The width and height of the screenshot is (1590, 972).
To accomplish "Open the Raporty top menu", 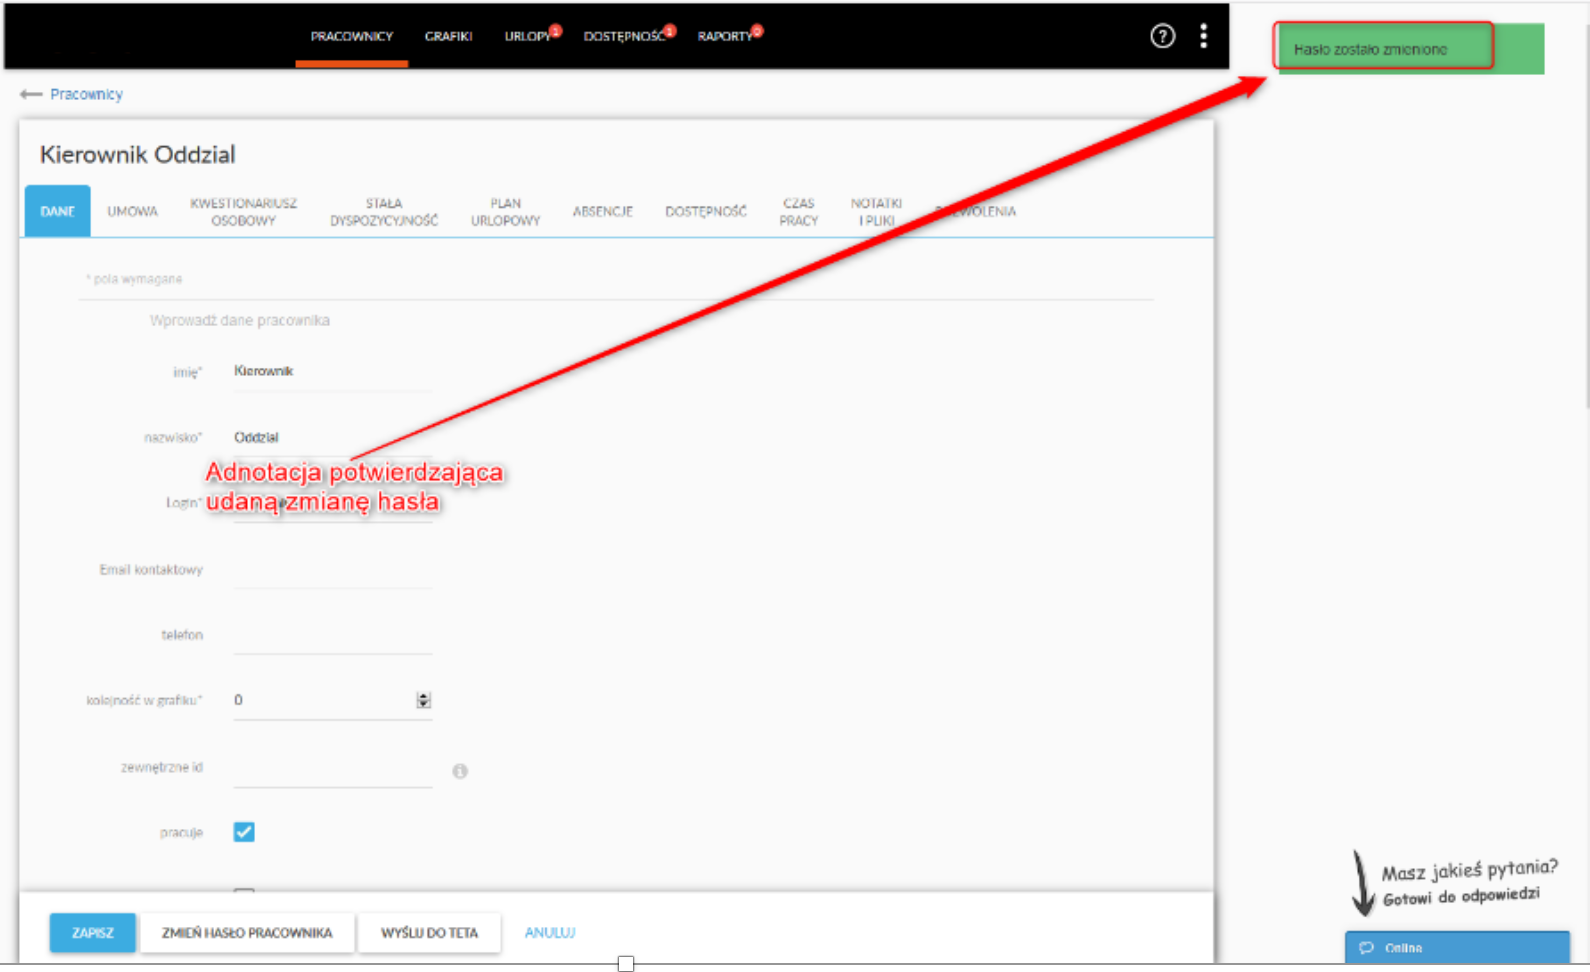I will click(x=726, y=36).
